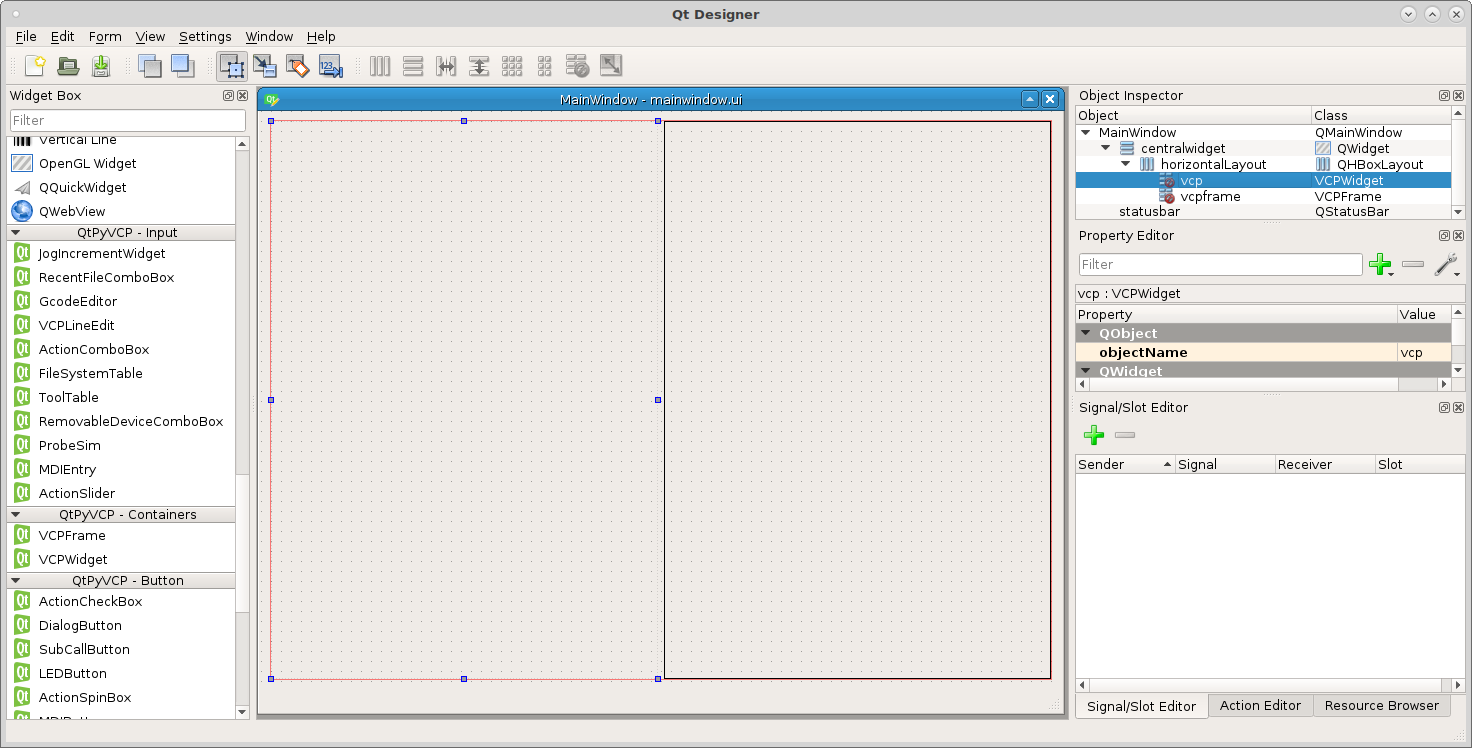Remove the selected signal/slot connection

pyautogui.click(x=1125, y=435)
